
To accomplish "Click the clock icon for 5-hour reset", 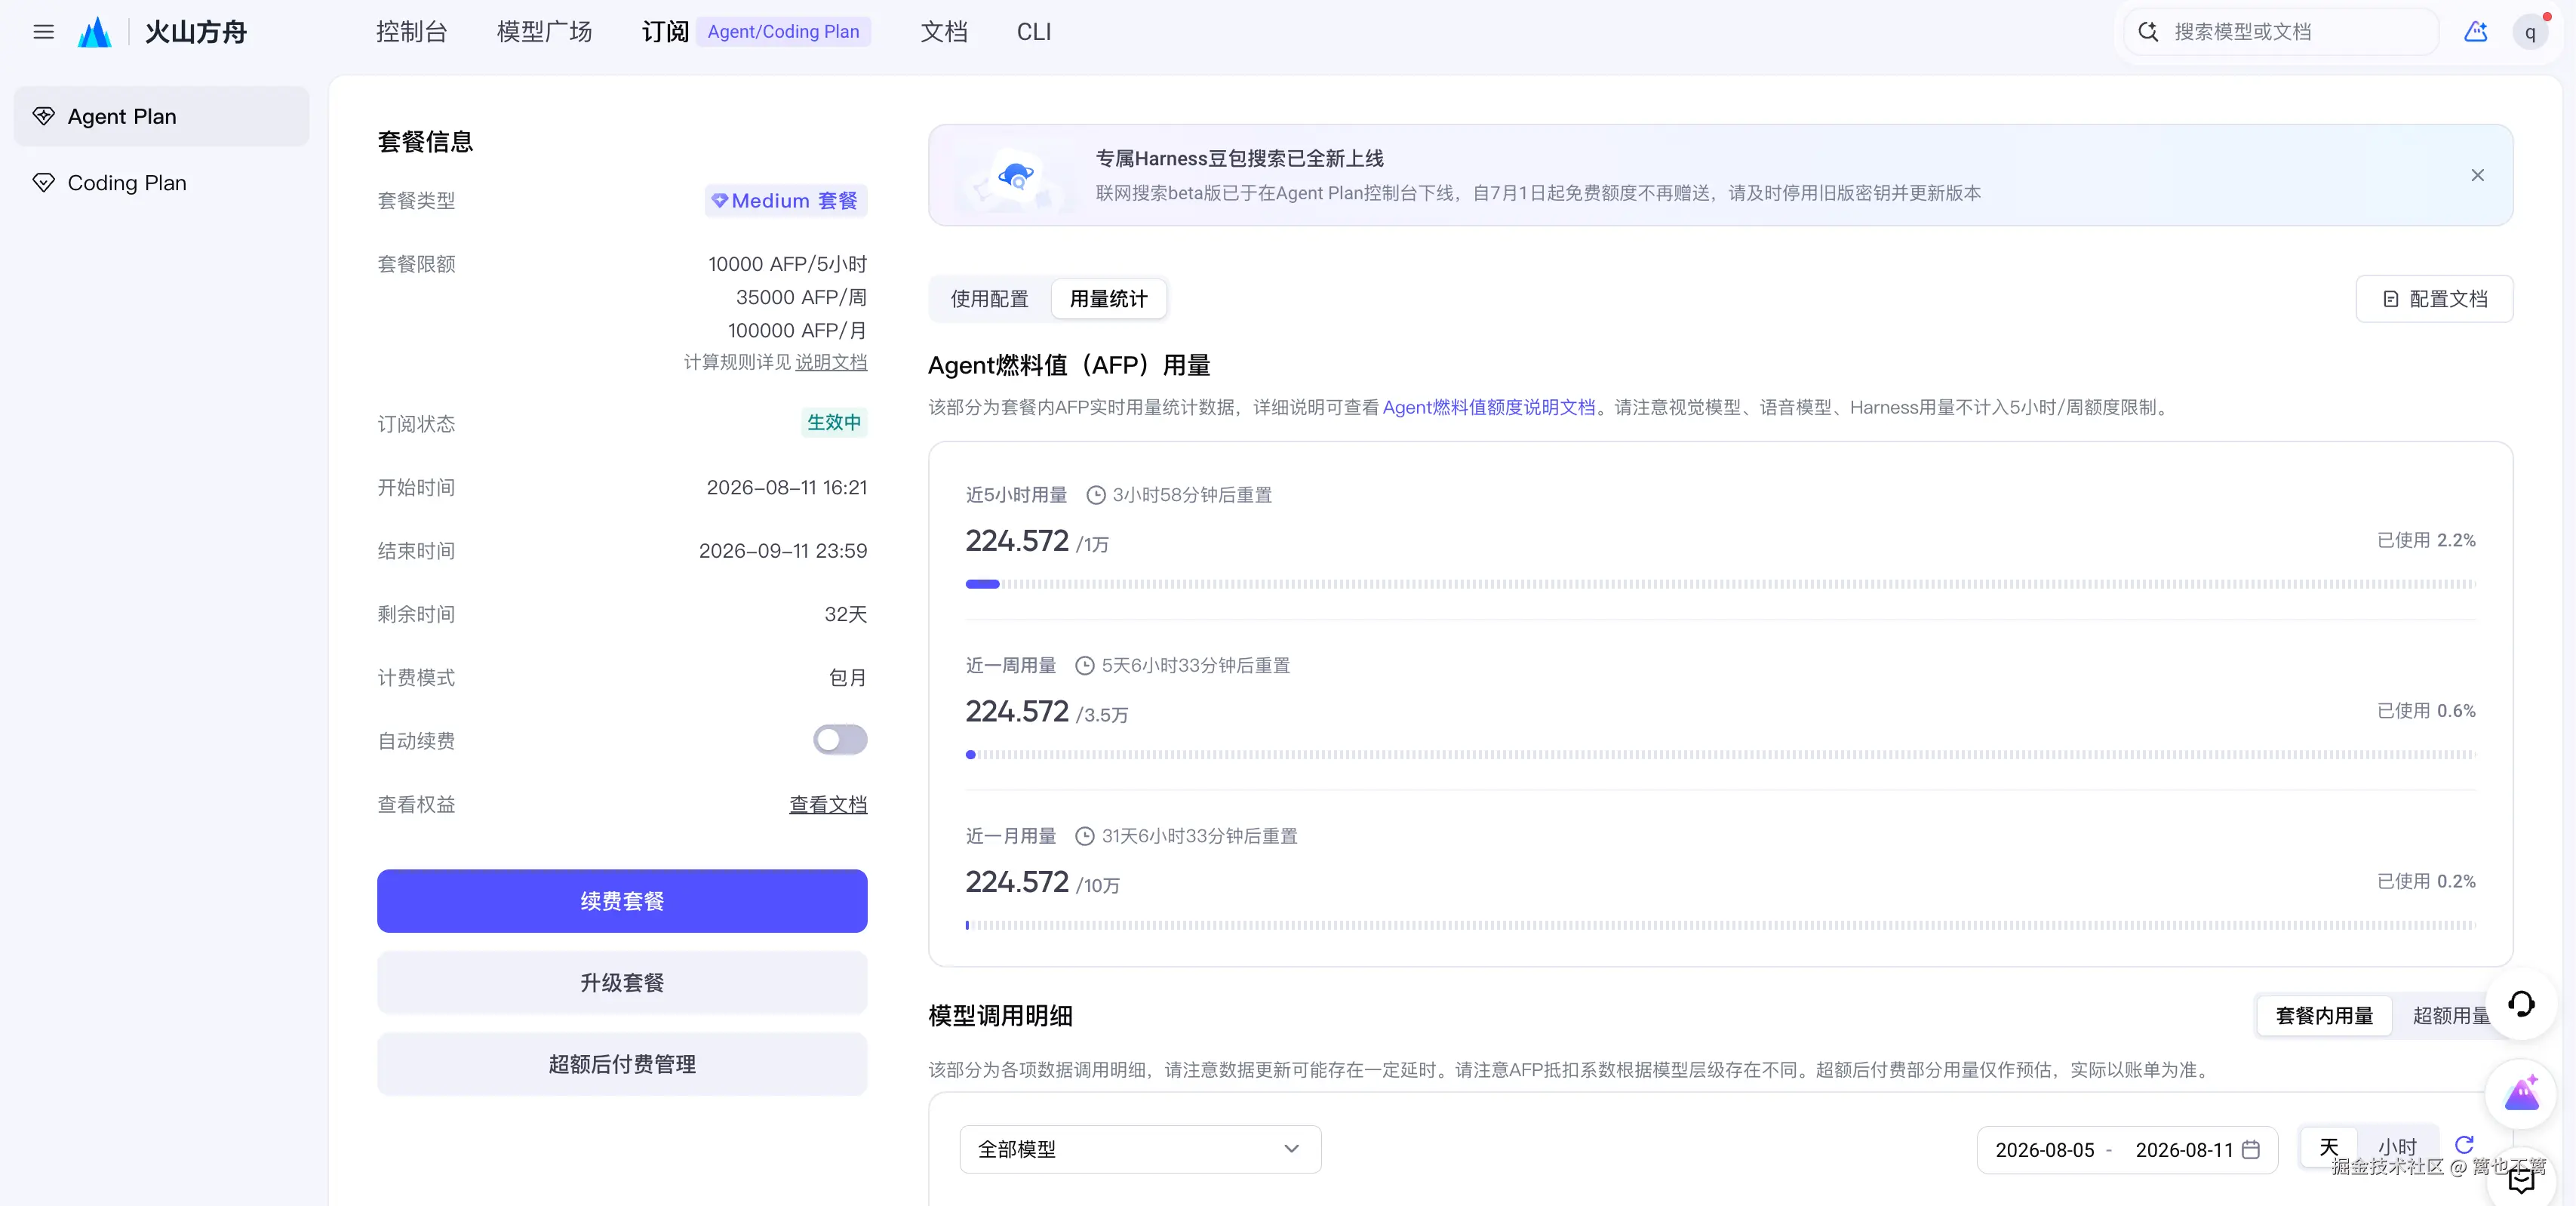I will pyautogui.click(x=1096, y=495).
